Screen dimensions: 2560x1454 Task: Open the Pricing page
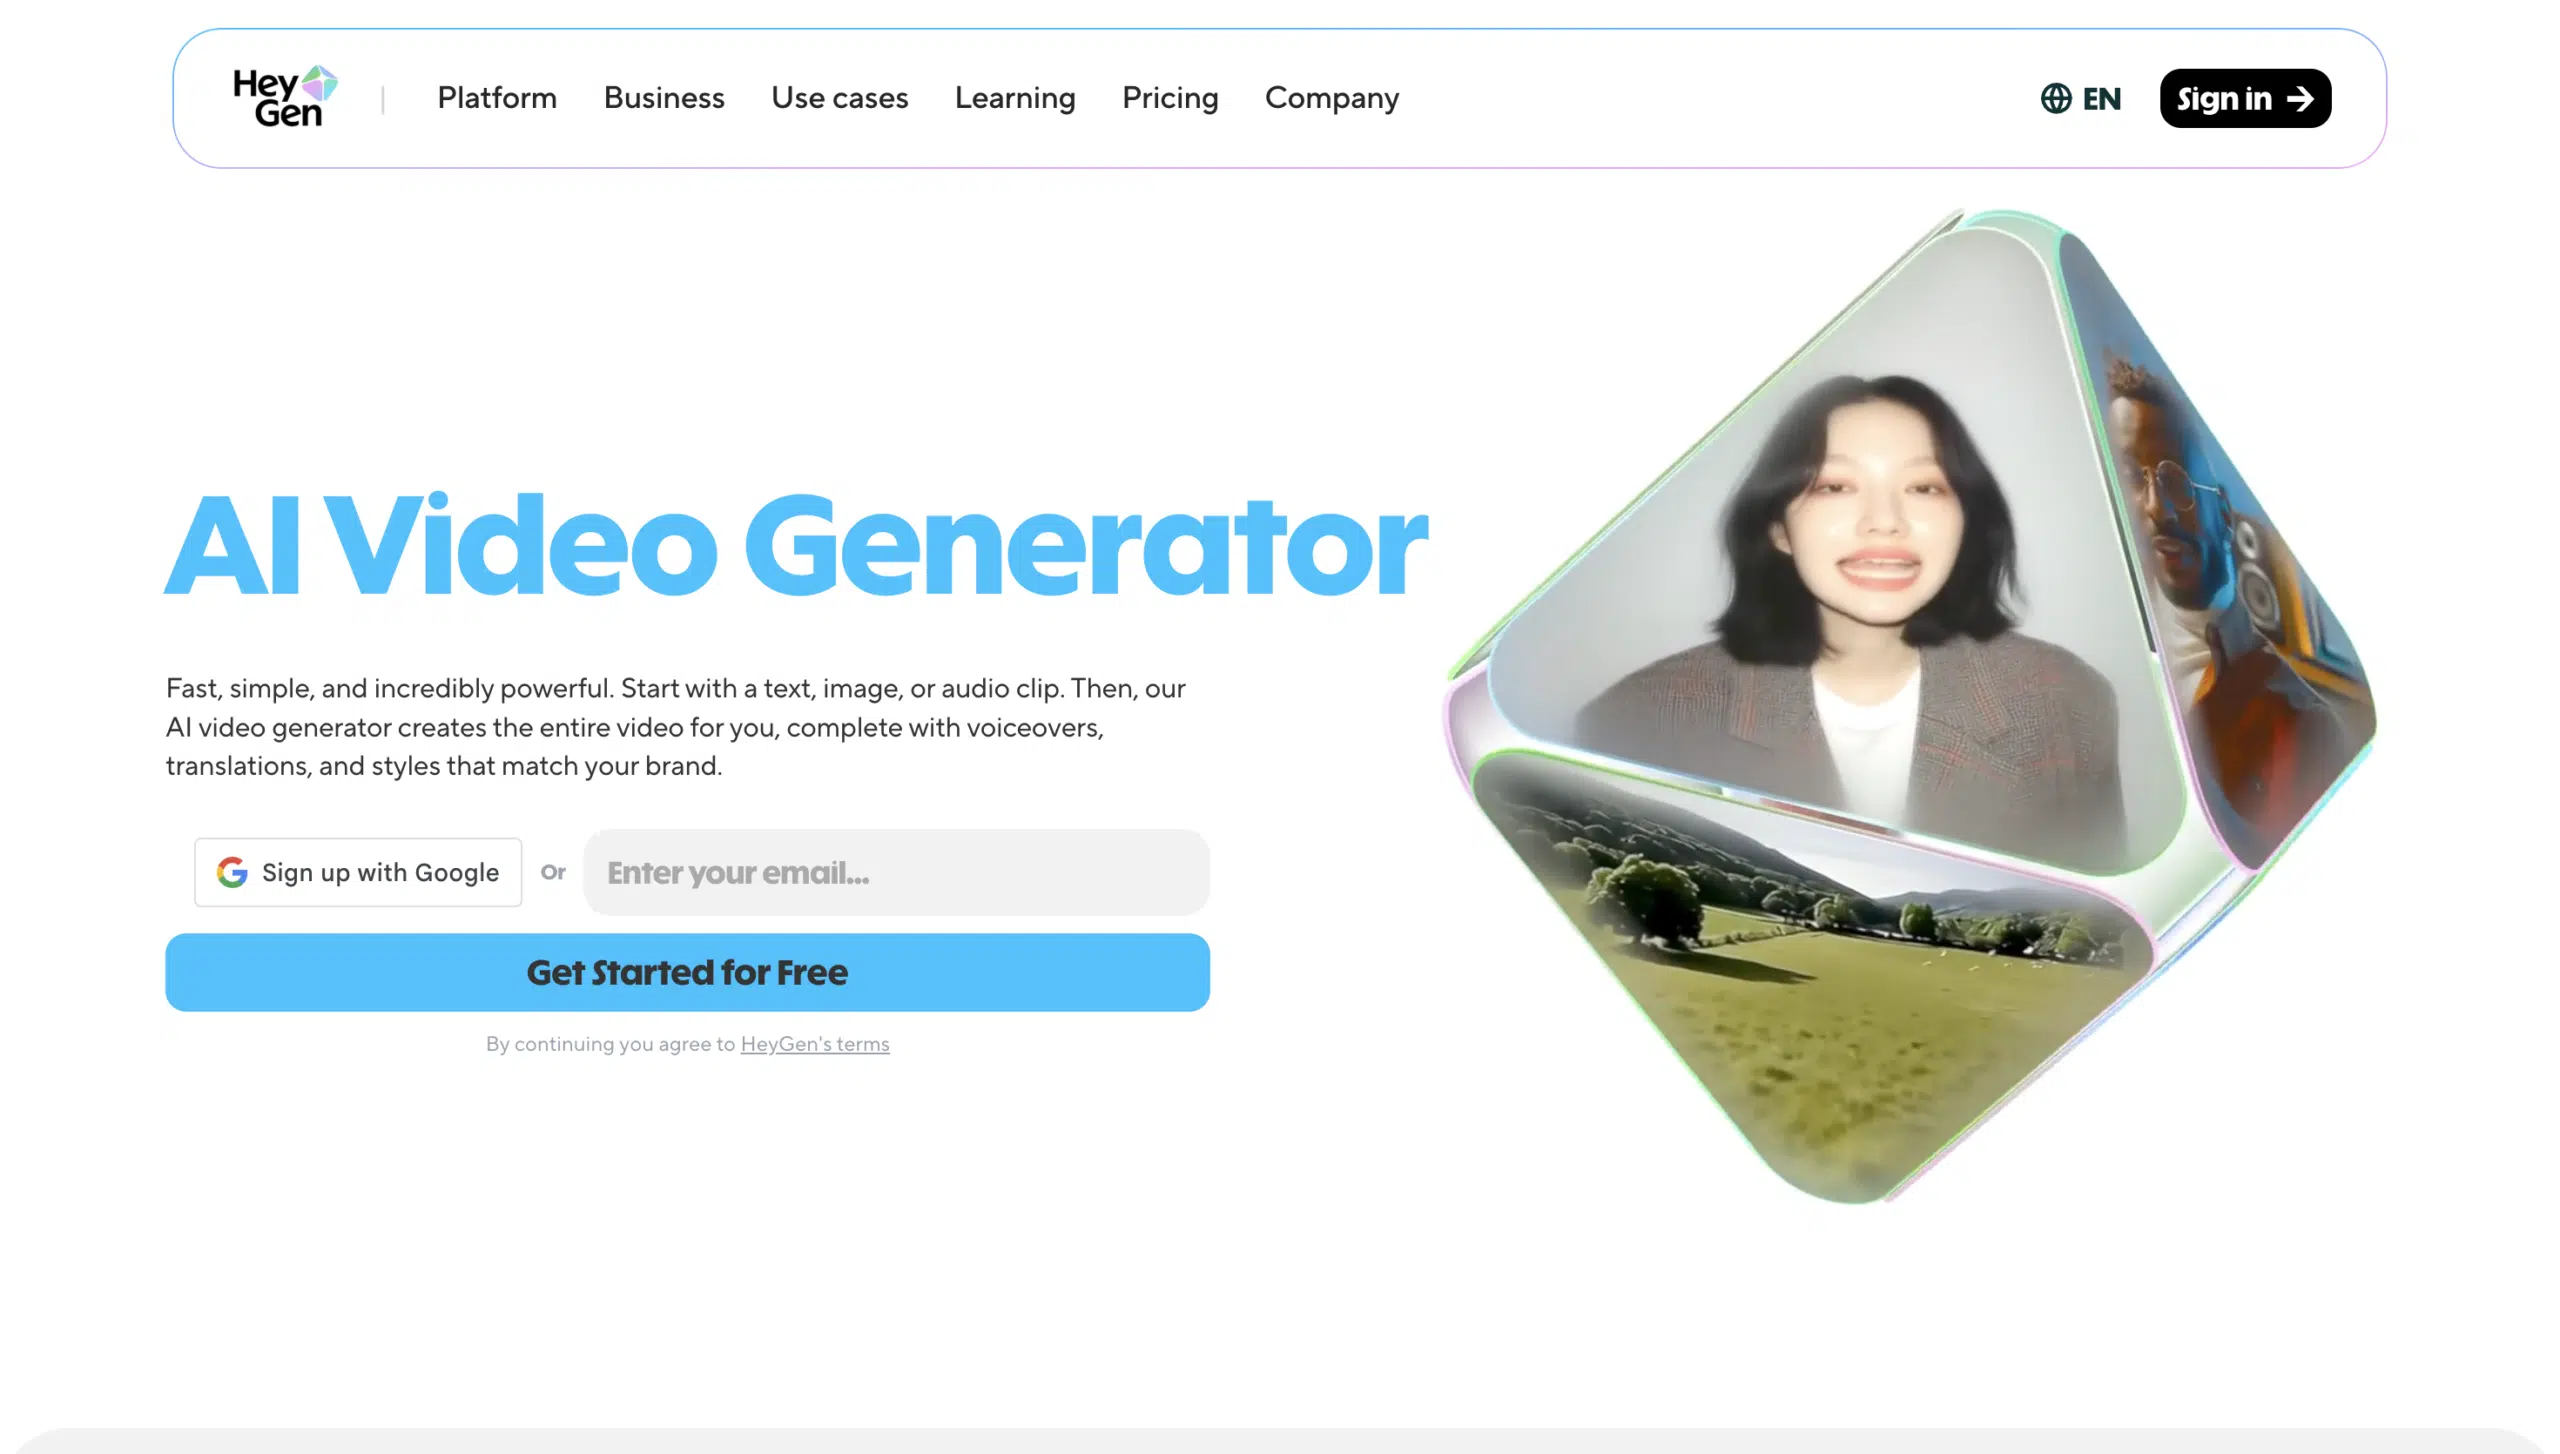1170,97
